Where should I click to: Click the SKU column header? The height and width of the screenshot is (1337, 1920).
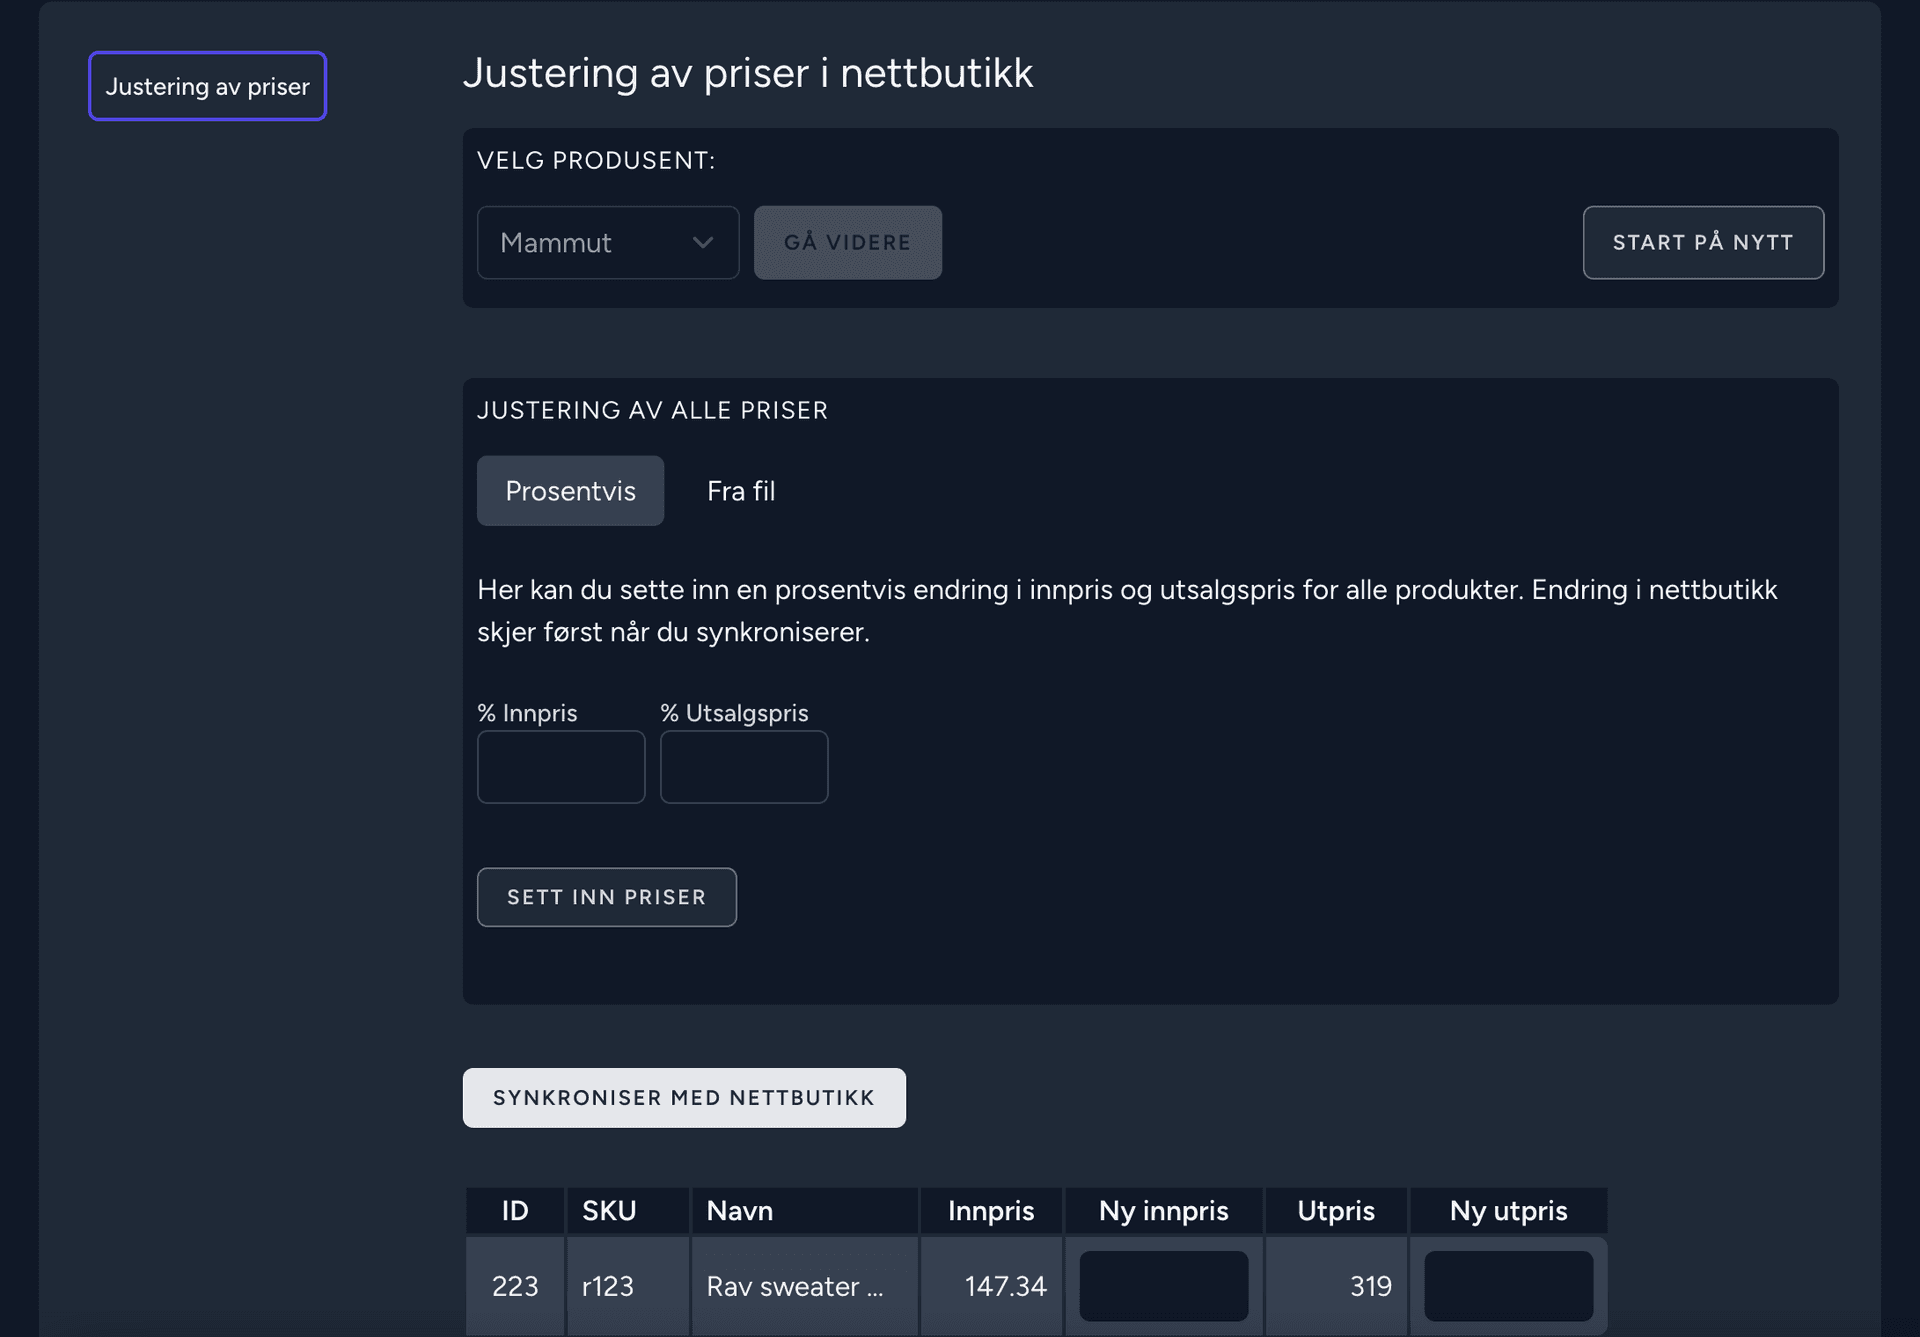(609, 1211)
